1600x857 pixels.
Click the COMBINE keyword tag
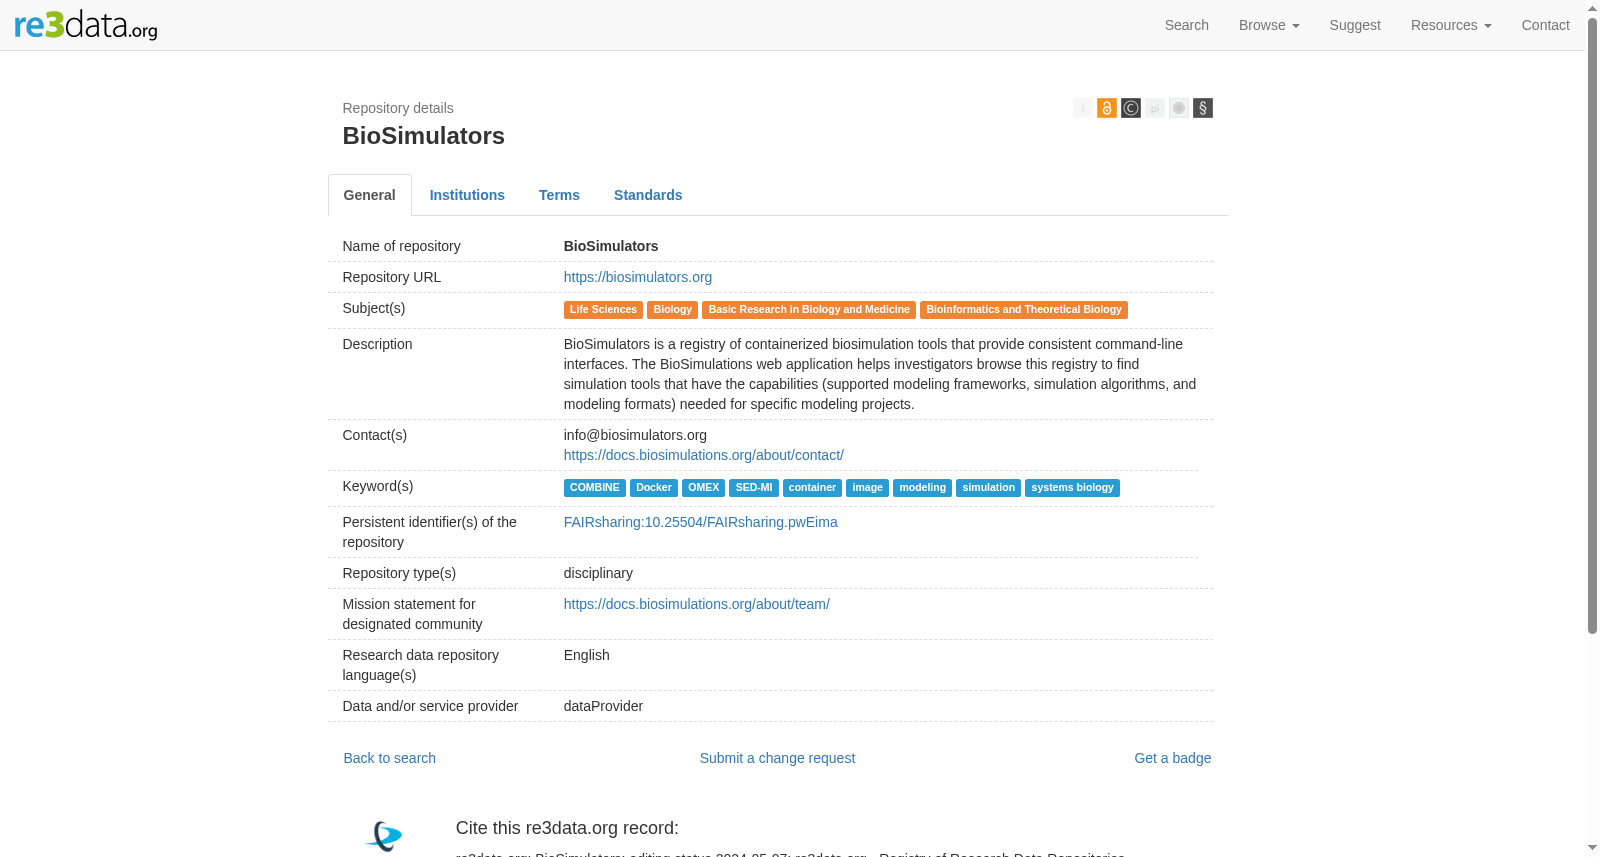(595, 488)
